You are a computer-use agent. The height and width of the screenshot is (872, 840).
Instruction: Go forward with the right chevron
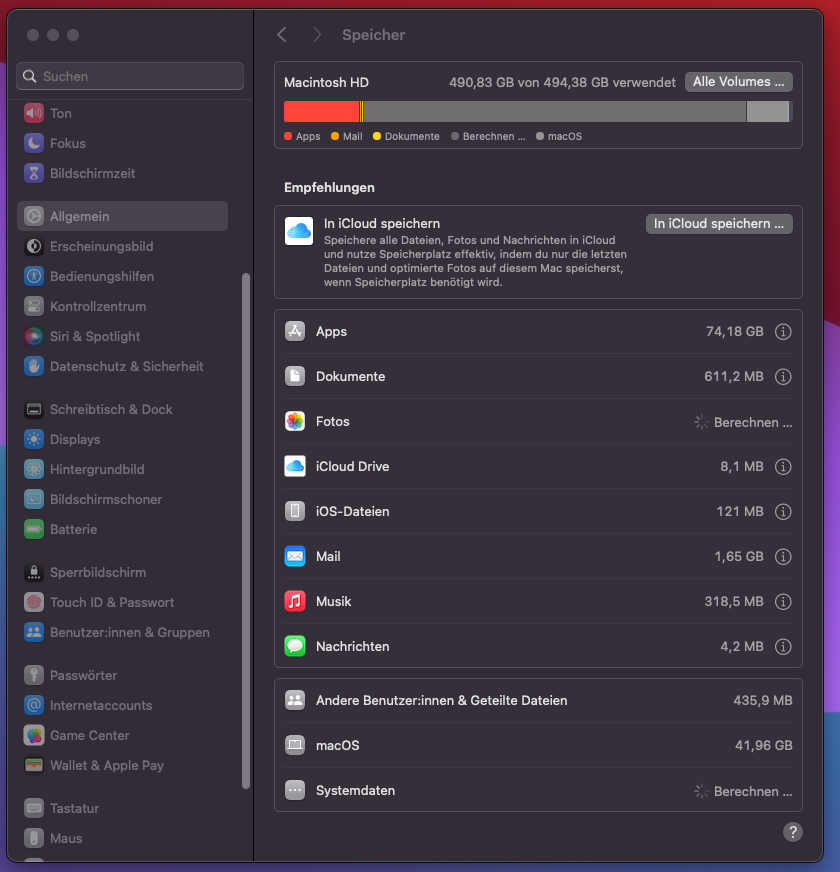coord(317,35)
